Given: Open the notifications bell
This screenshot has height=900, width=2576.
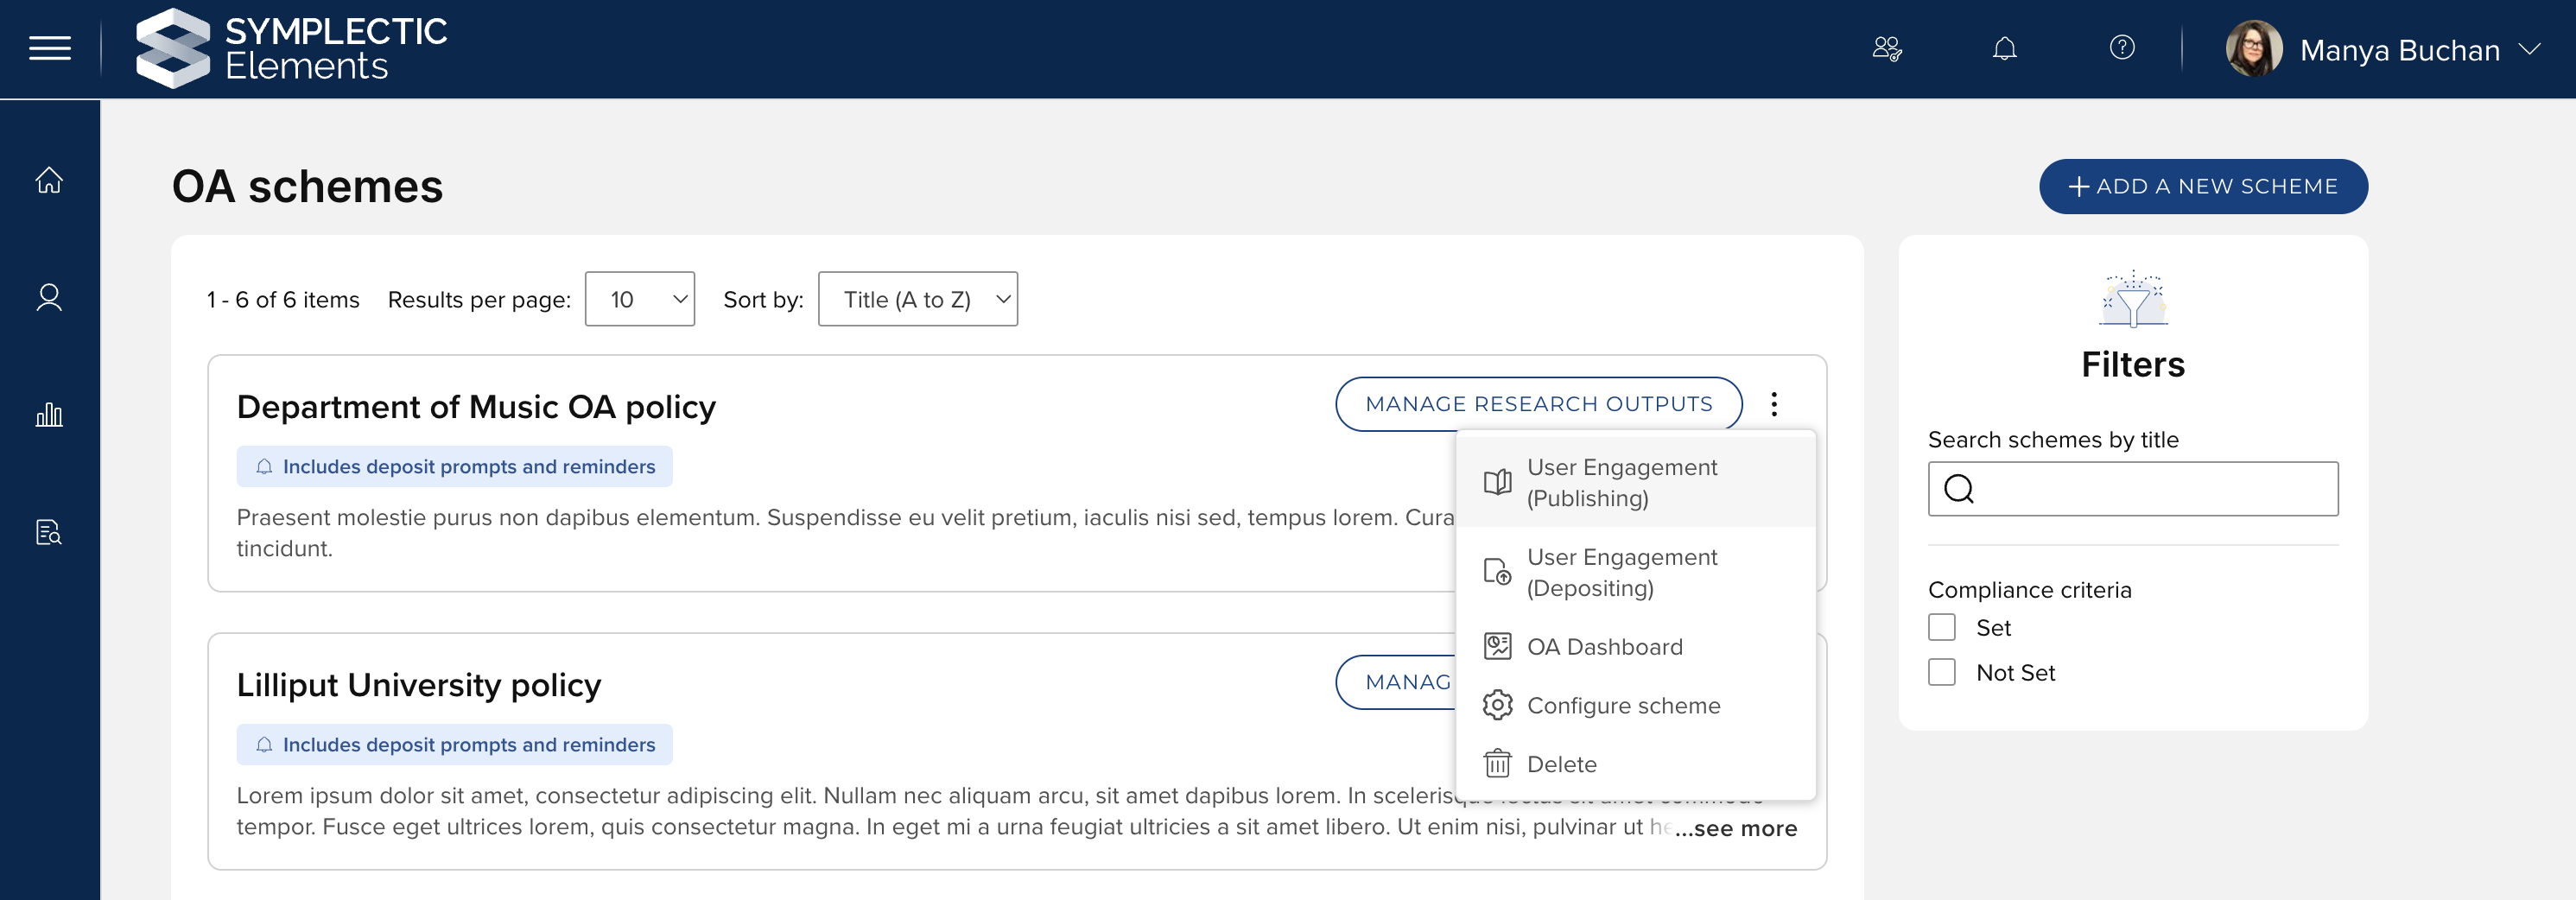Looking at the screenshot, I should (x=2004, y=48).
